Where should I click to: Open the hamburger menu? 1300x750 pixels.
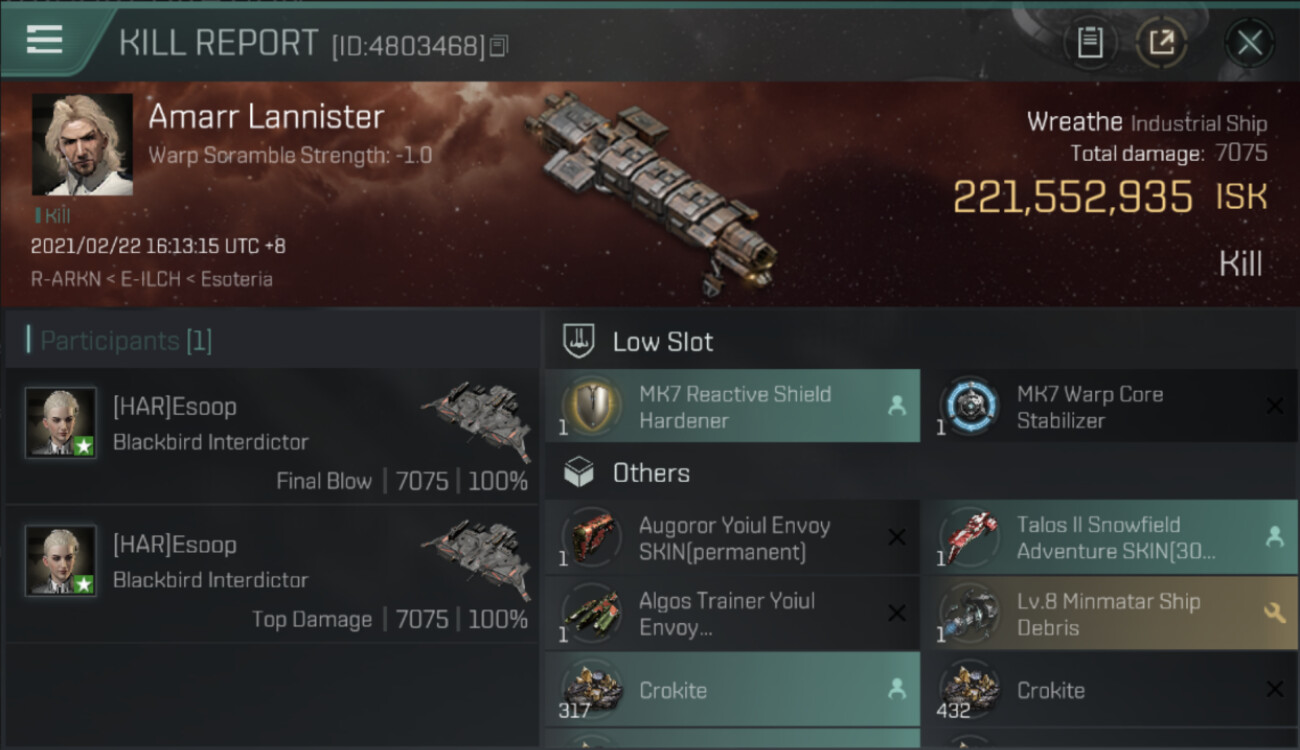tap(45, 40)
